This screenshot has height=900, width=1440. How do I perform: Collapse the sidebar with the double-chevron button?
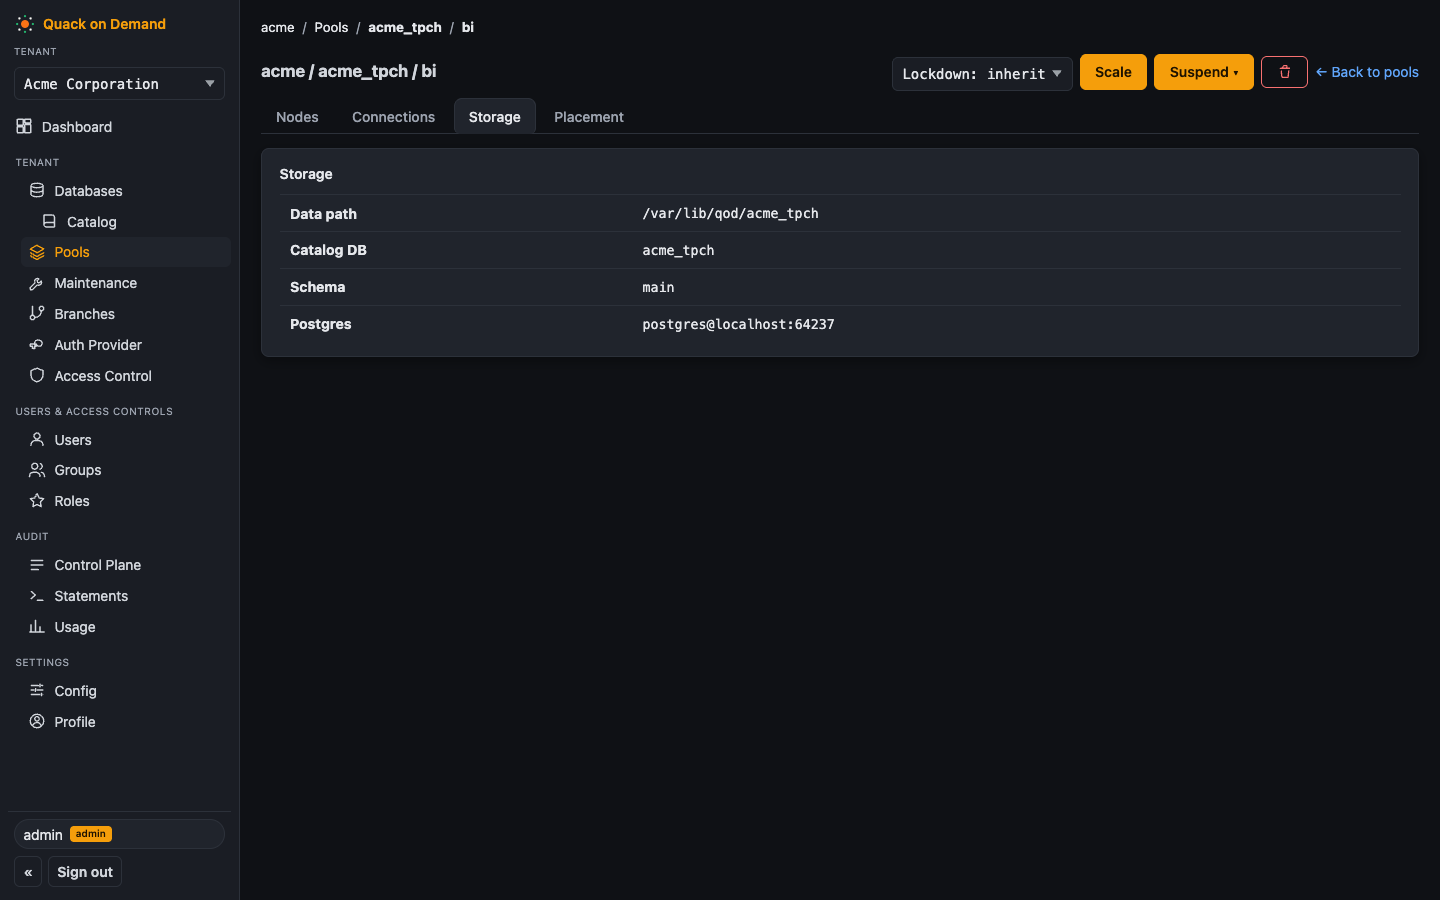tap(28, 872)
